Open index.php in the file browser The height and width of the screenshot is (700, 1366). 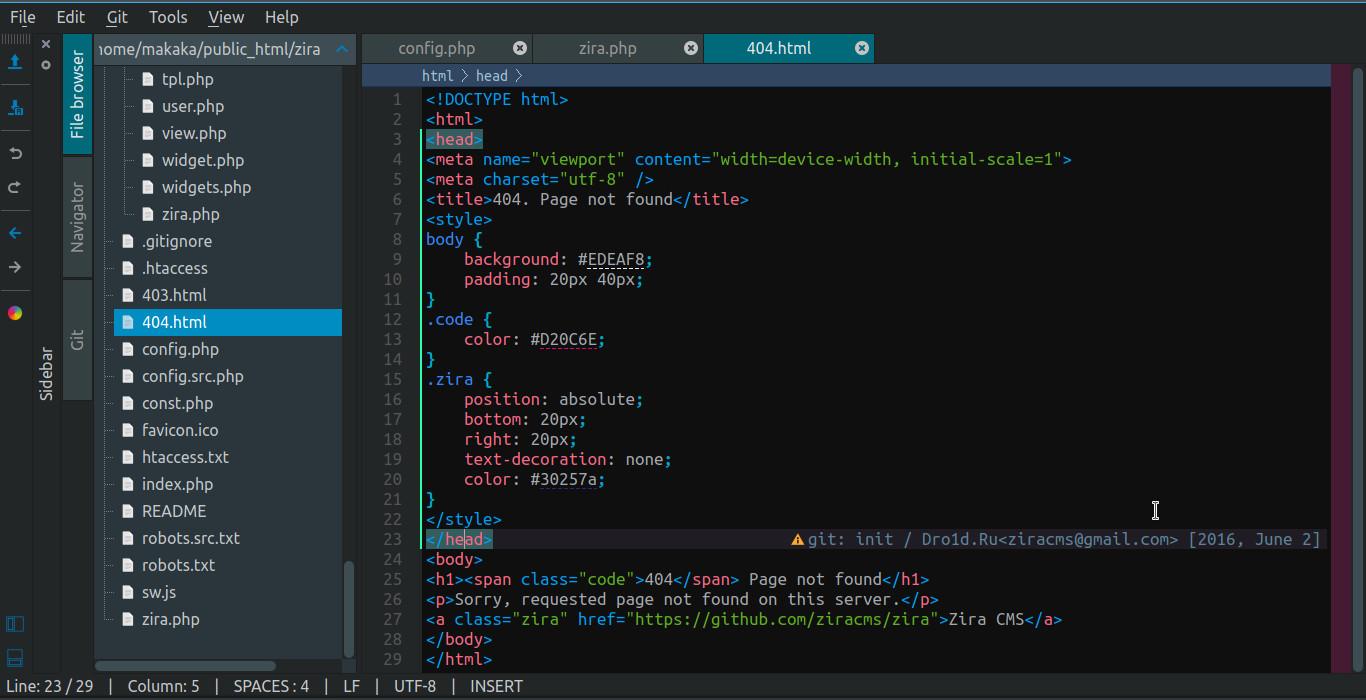click(x=177, y=484)
